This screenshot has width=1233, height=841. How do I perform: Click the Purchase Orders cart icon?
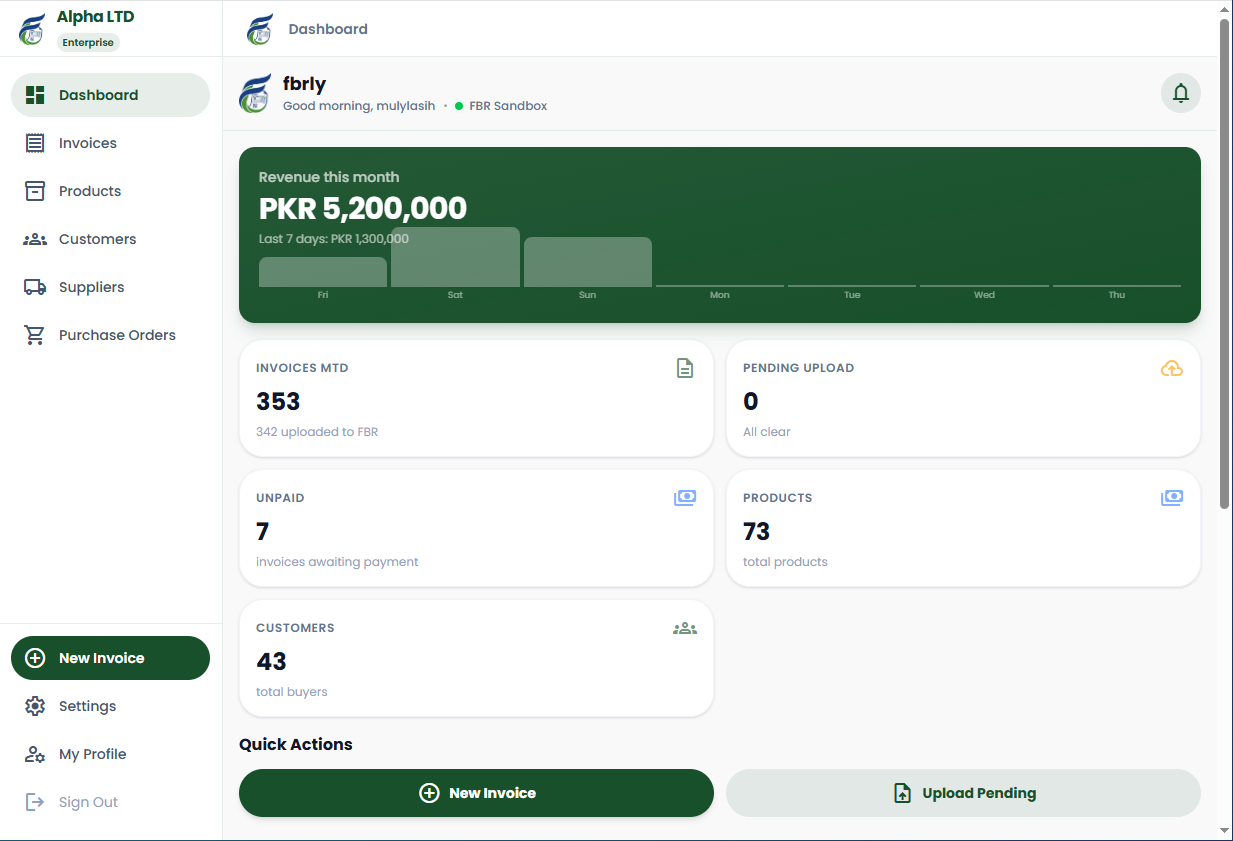pyautogui.click(x=35, y=334)
